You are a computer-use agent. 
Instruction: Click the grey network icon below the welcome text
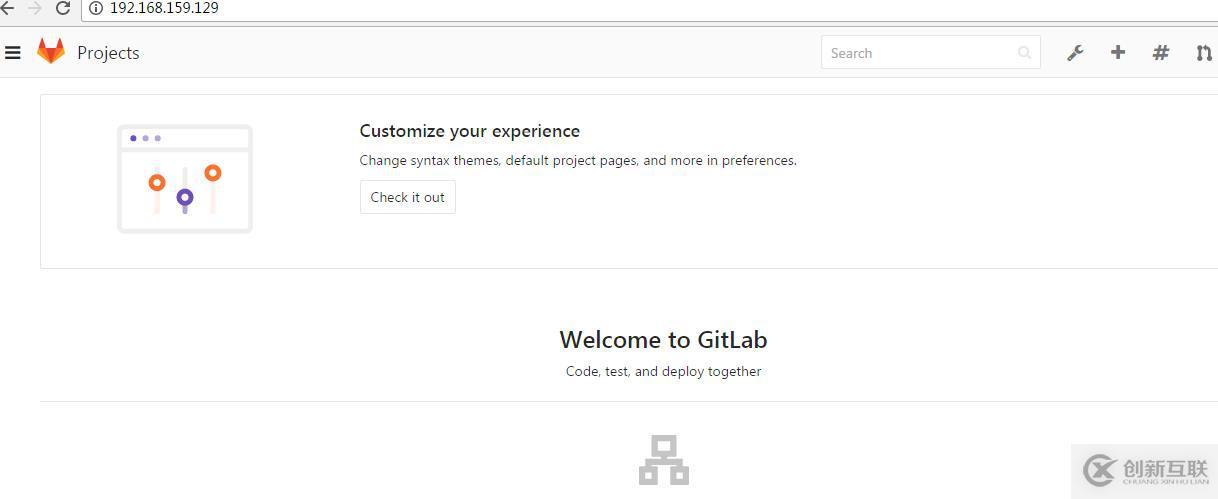point(664,460)
